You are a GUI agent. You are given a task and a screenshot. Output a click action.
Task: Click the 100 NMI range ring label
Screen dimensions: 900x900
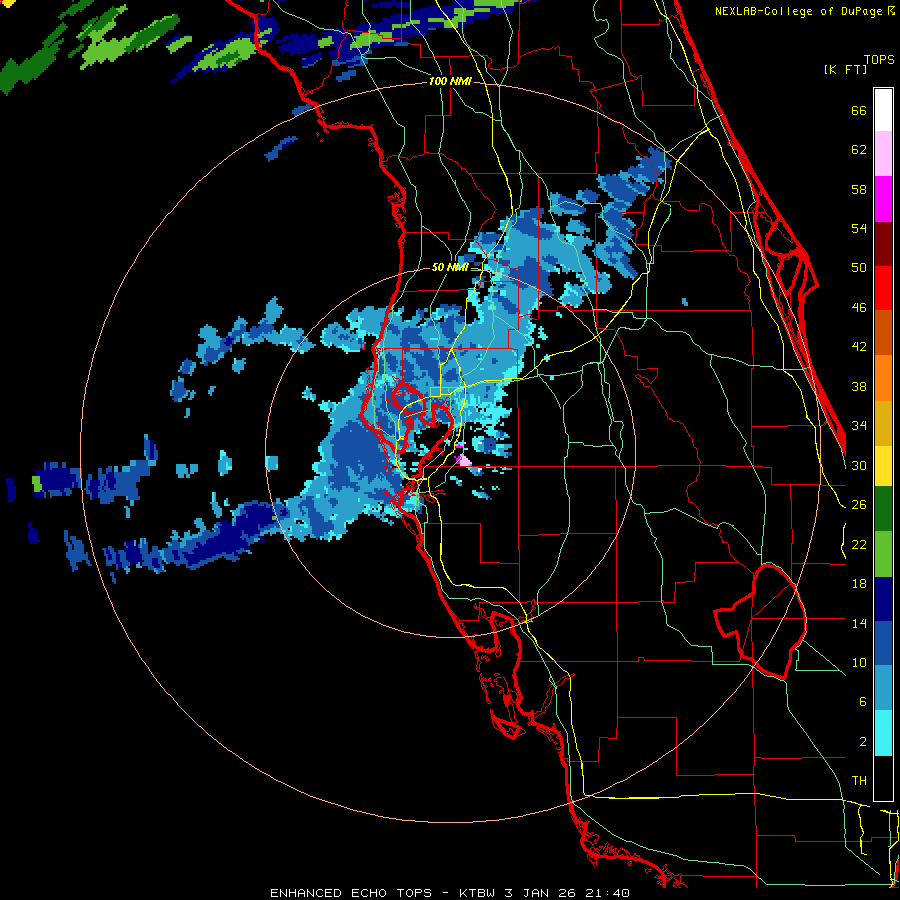[450, 82]
